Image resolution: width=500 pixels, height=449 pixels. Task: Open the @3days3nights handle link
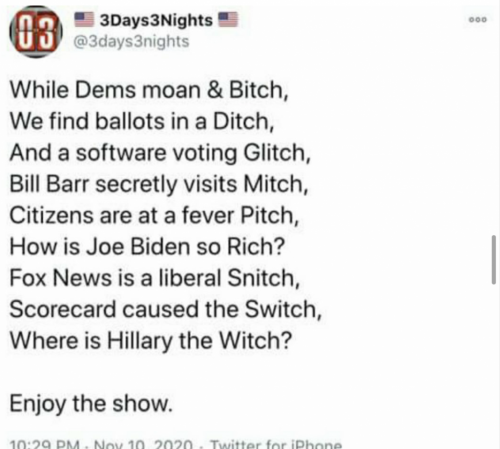131,42
